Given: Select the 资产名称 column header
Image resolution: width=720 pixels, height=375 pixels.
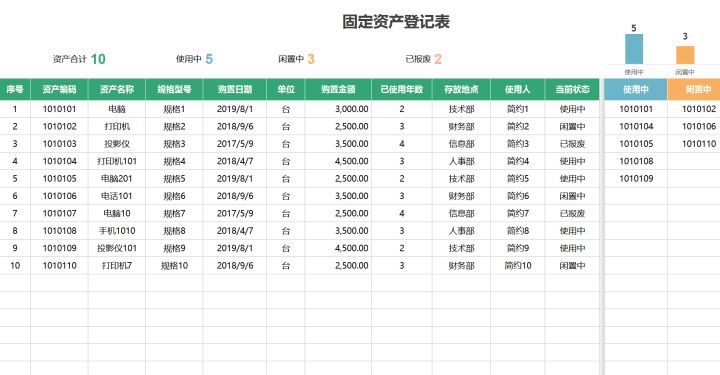Looking at the screenshot, I should tap(117, 90).
